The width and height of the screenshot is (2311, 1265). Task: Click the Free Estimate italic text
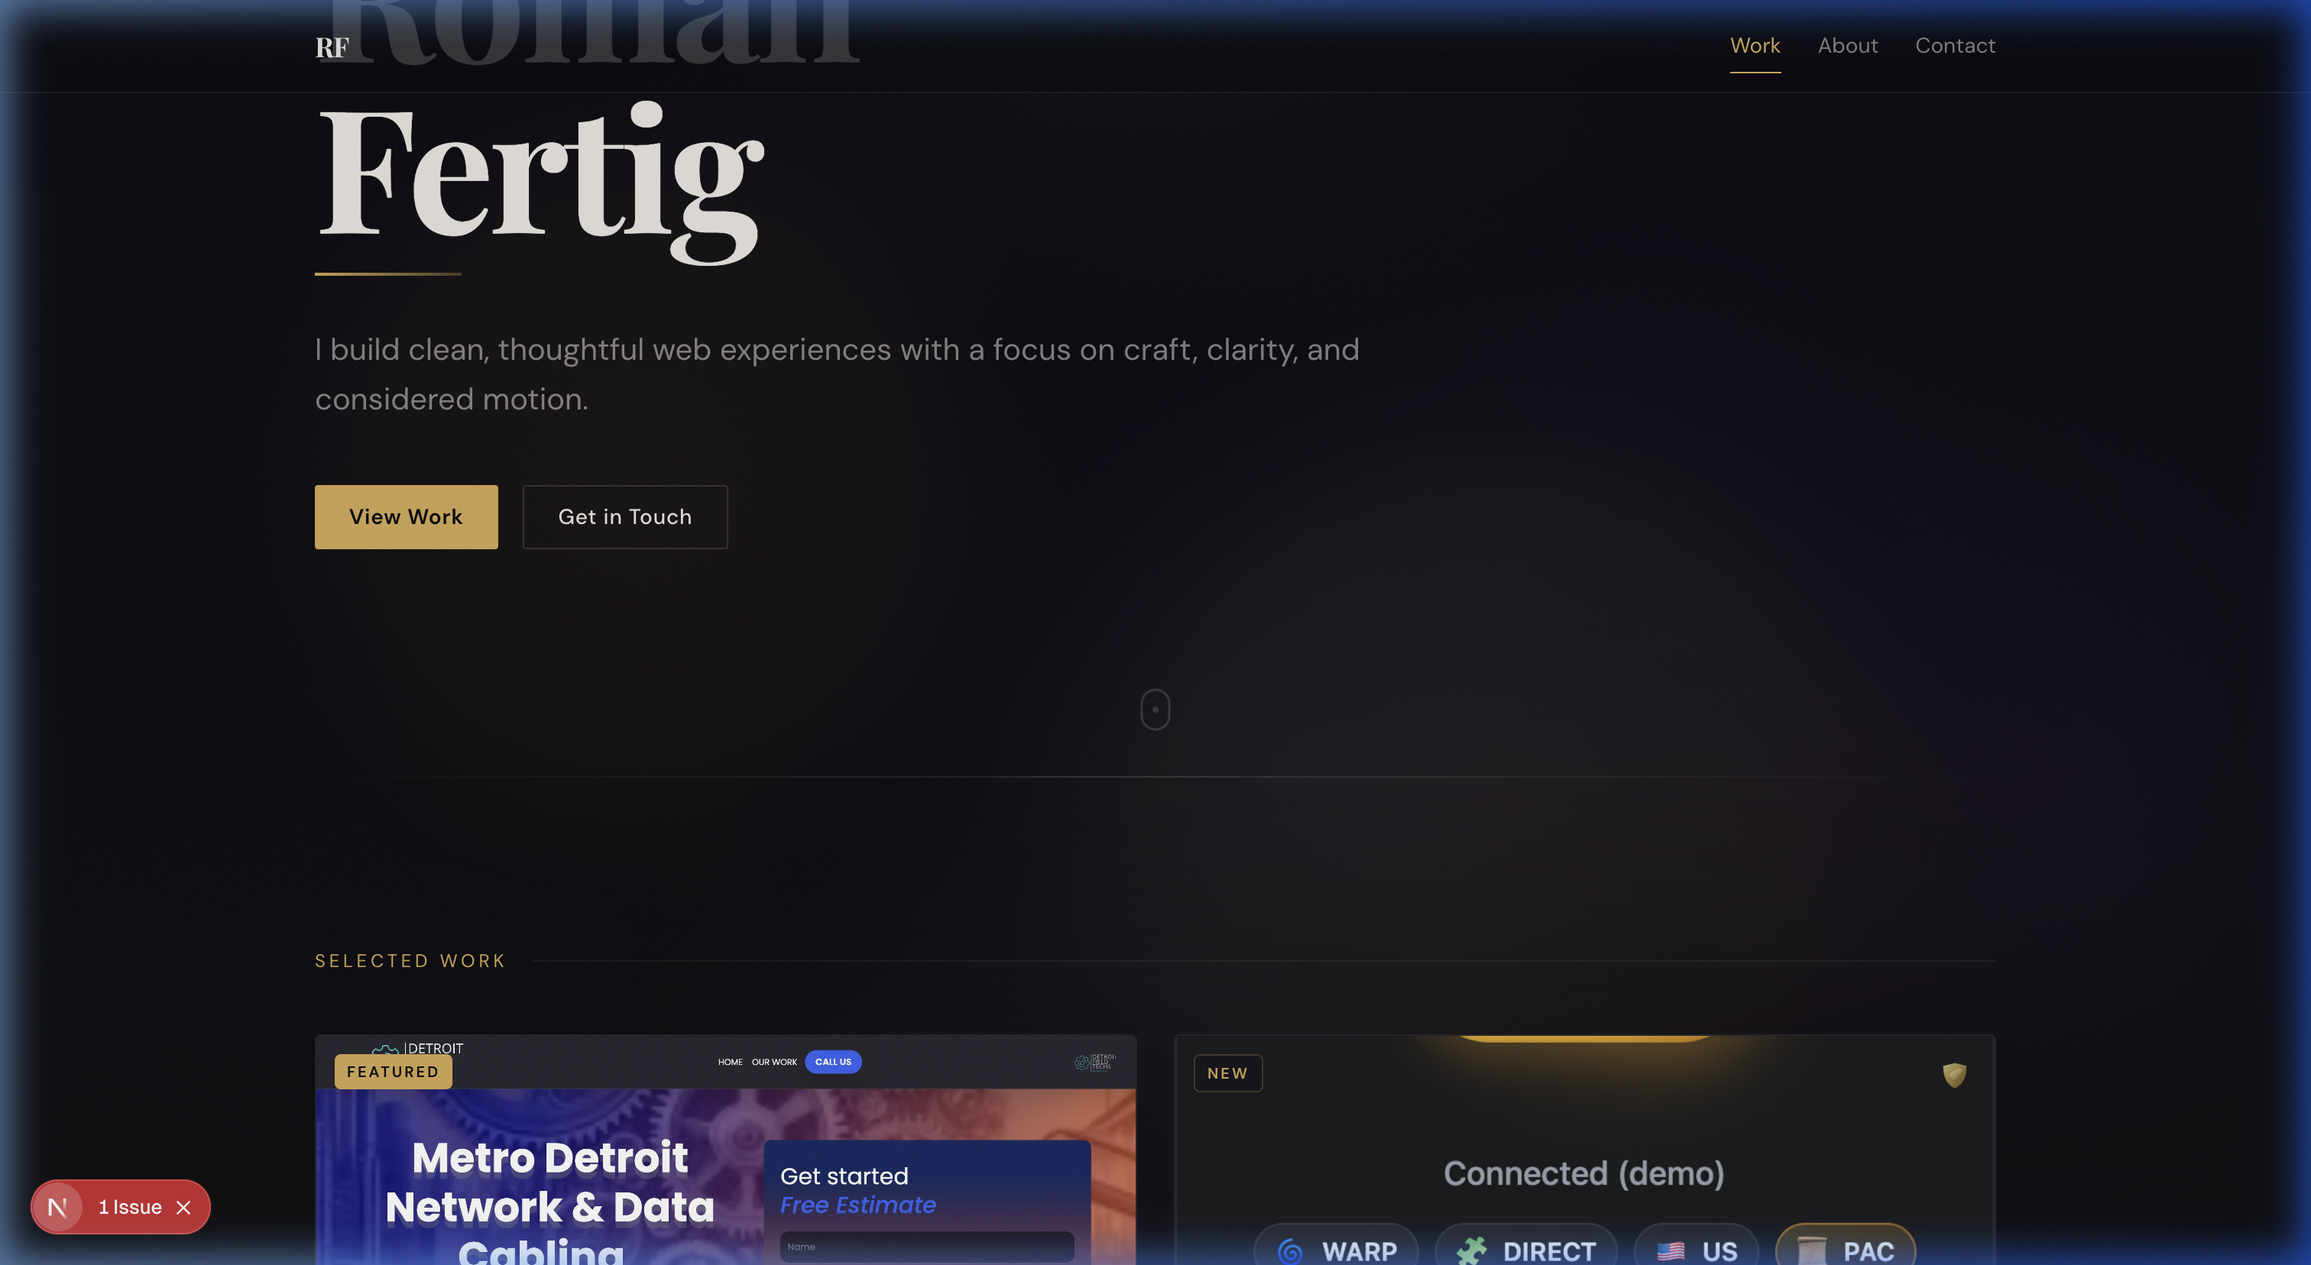(858, 1205)
